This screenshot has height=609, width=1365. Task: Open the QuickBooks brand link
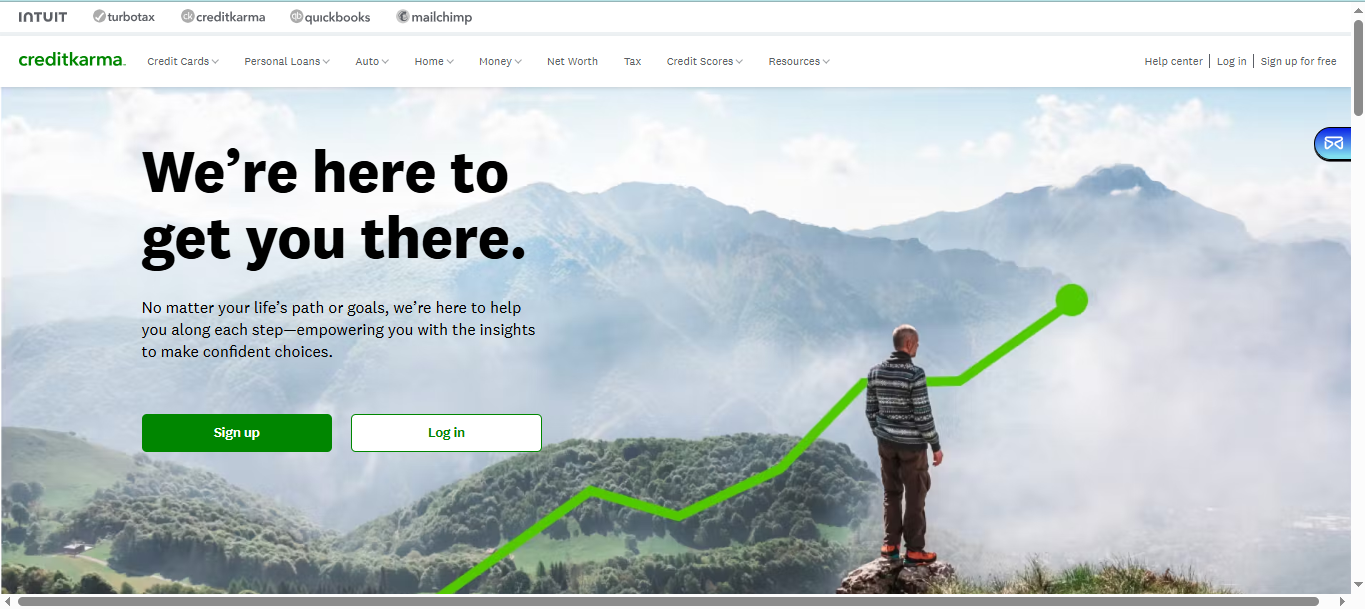330,17
